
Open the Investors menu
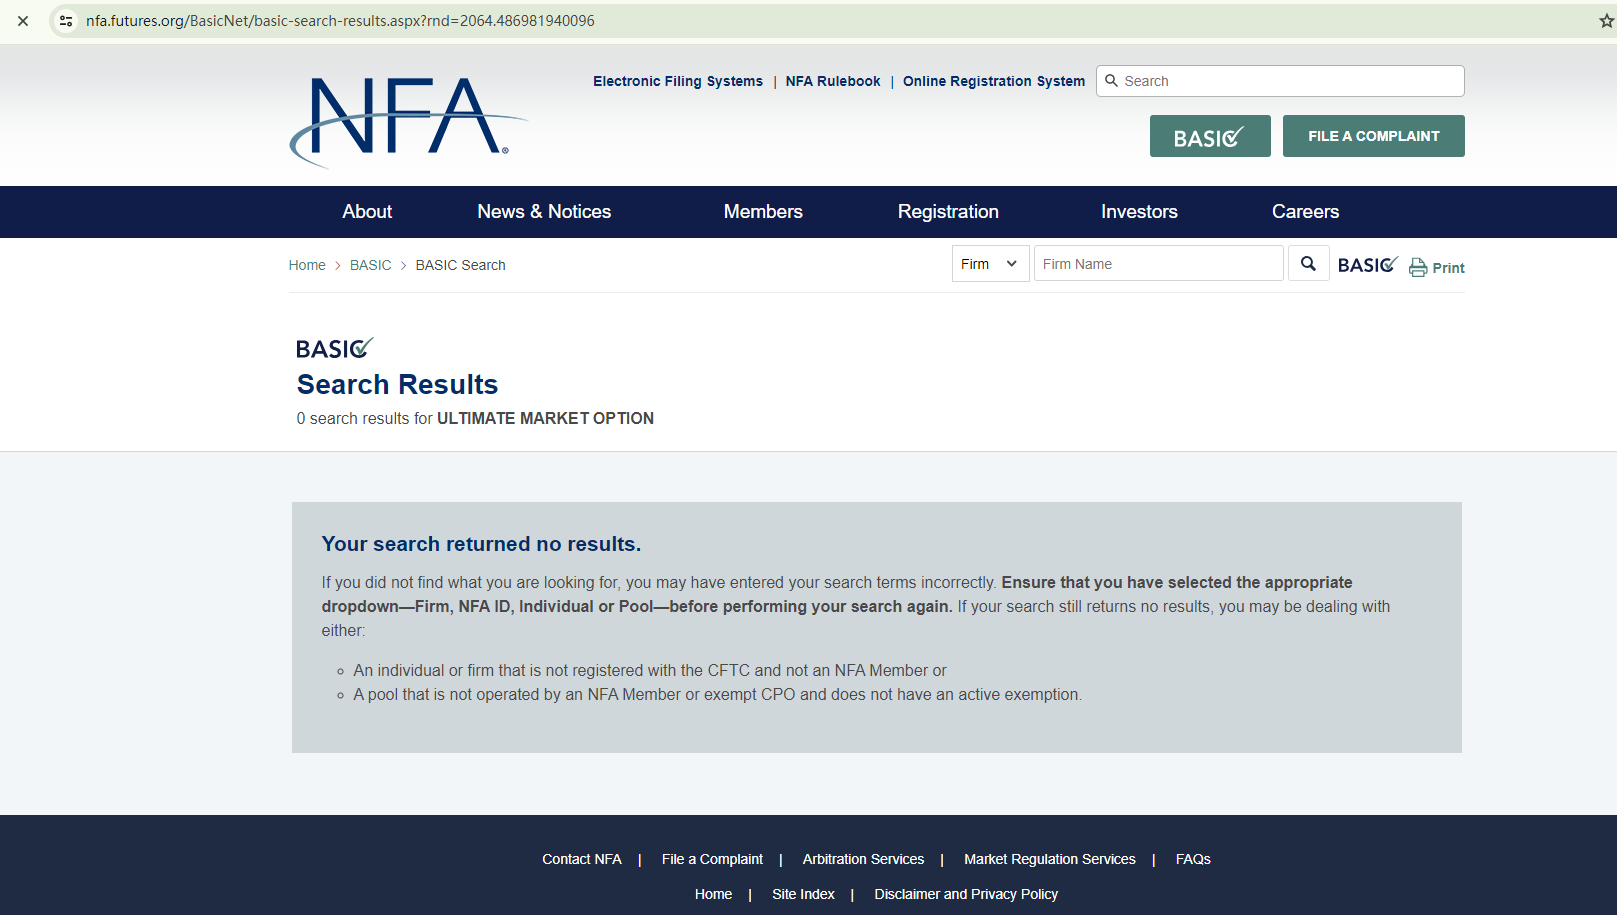click(x=1139, y=212)
